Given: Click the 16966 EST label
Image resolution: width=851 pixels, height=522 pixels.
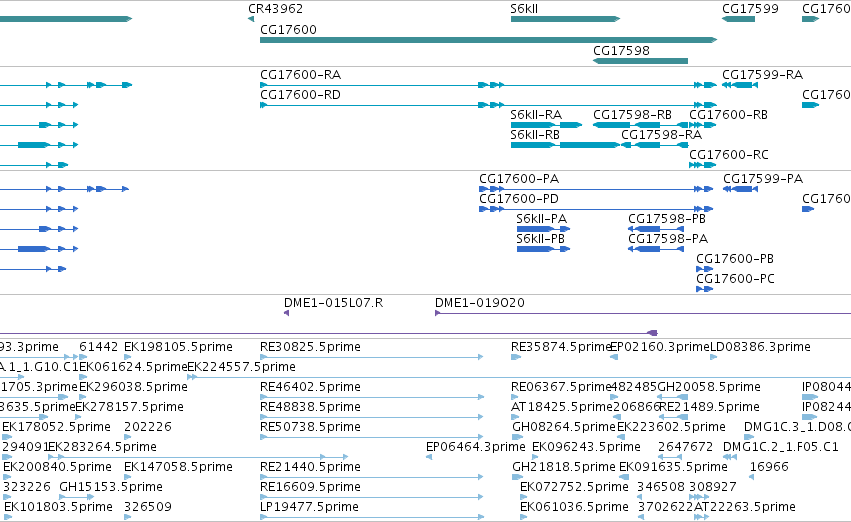Looking at the screenshot, I should pyautogui.click(x=769, y=467).
